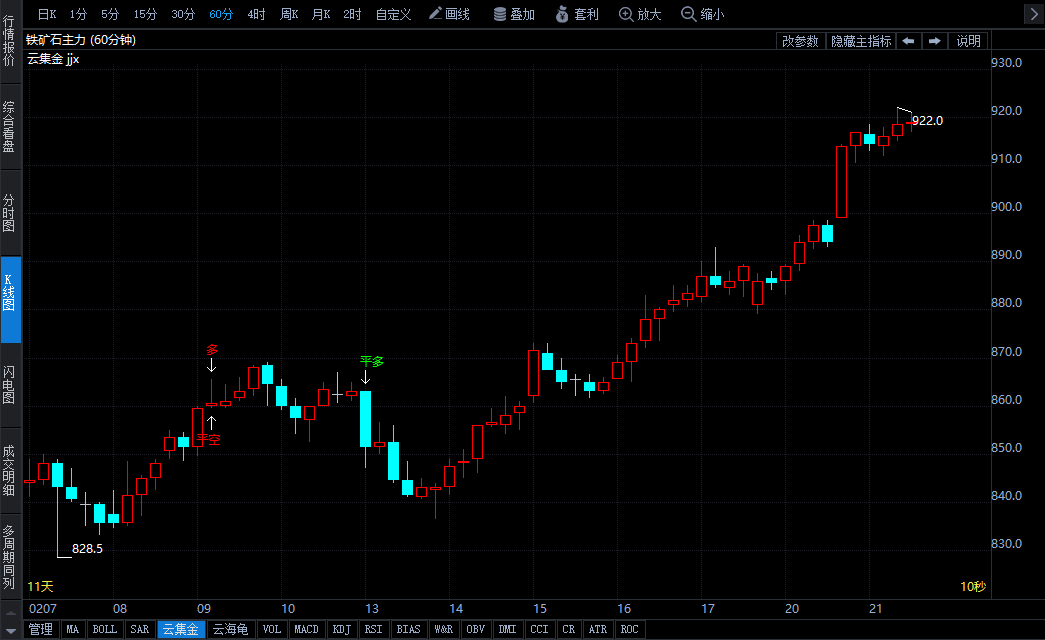This screenshot has height=640, width=1045.
Task: Go to previous indicator with left arrow
Action: (x=908, y=41)
